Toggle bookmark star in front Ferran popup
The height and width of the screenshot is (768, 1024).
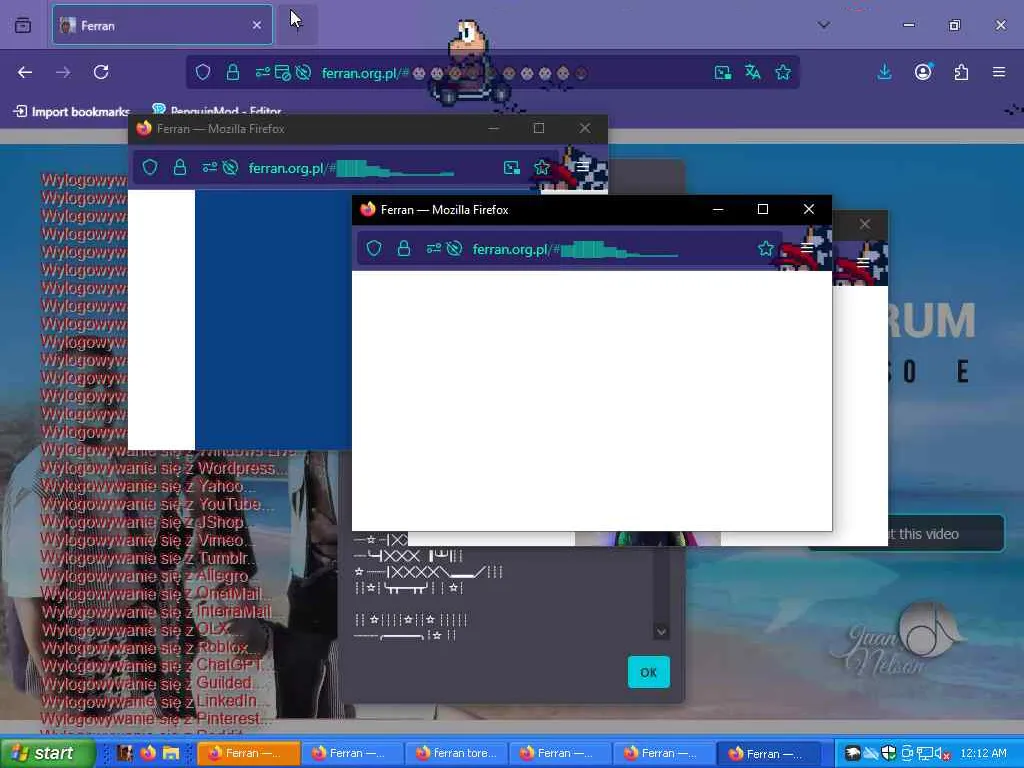[765, 248]
